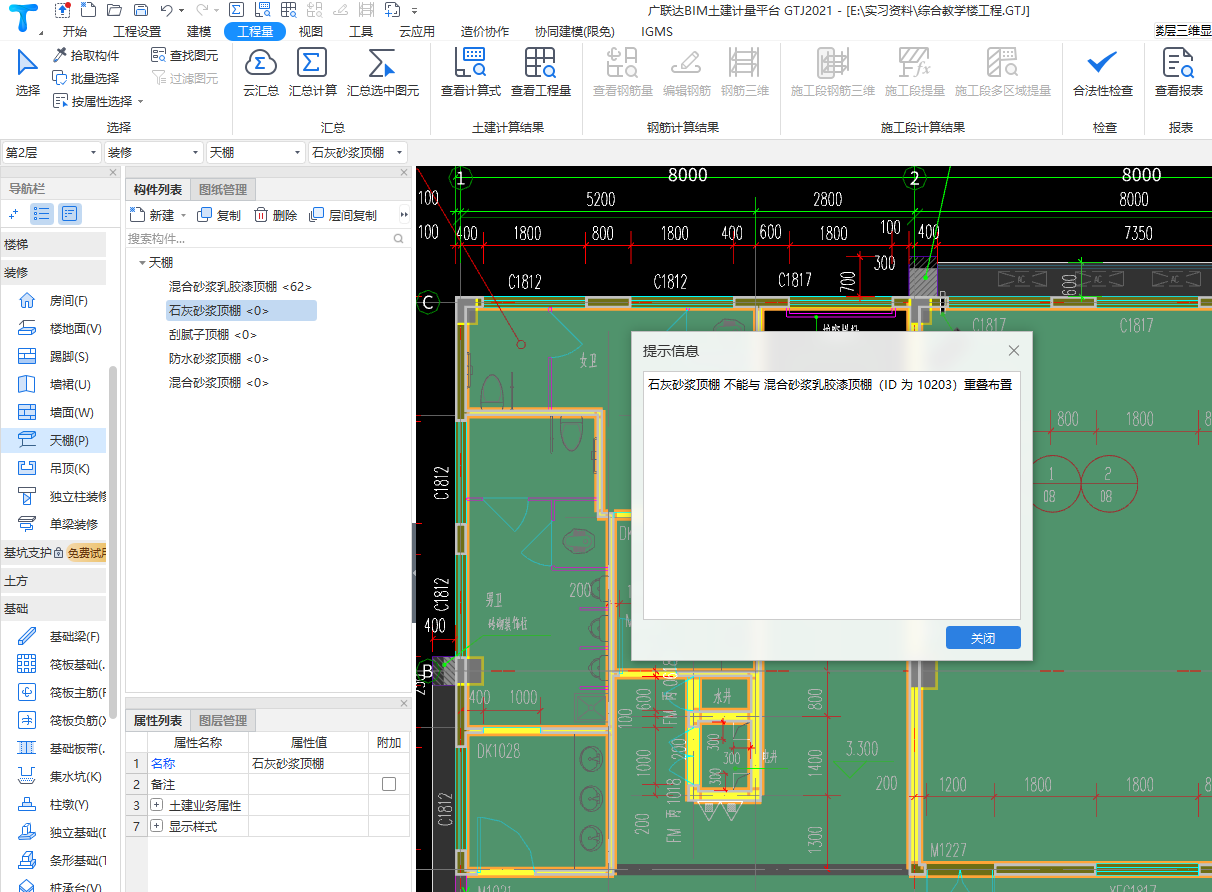Open the 云应用 ribbon tab
The height and width of the screenshot is (892, 1212).
point(416,31)
